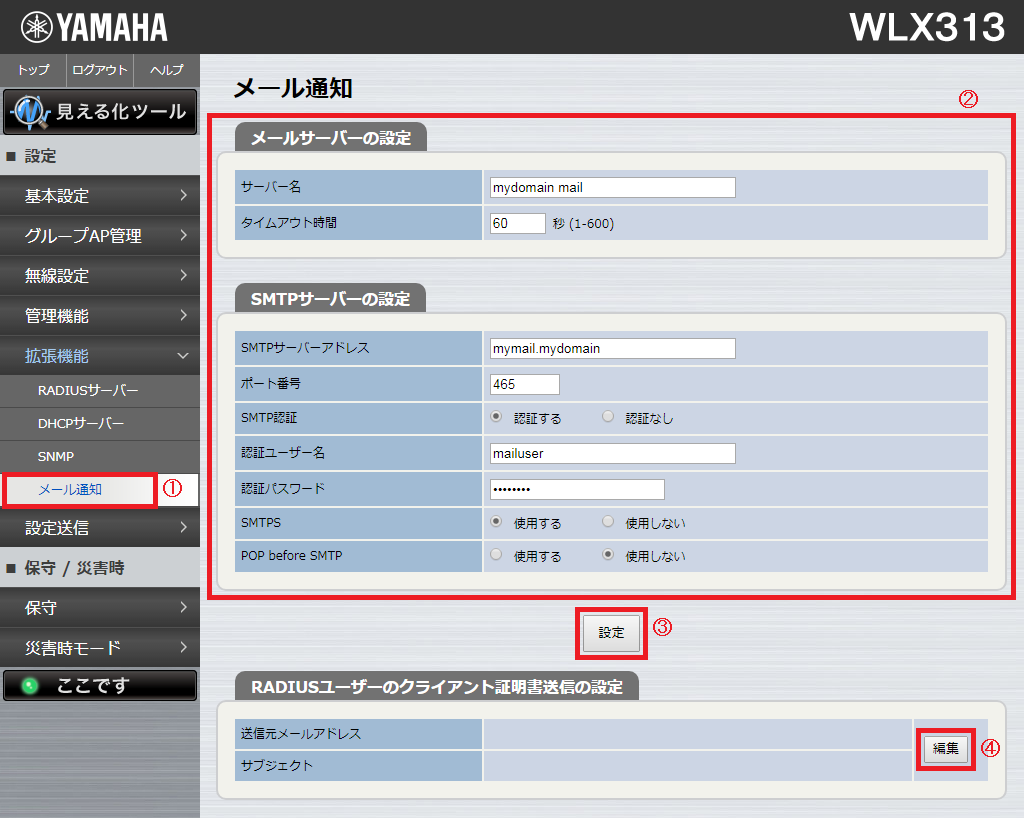Viewport: 1024px width, 818px height.
Task: Choose 使用しない for SMTPS
Action: coord(608,522)
